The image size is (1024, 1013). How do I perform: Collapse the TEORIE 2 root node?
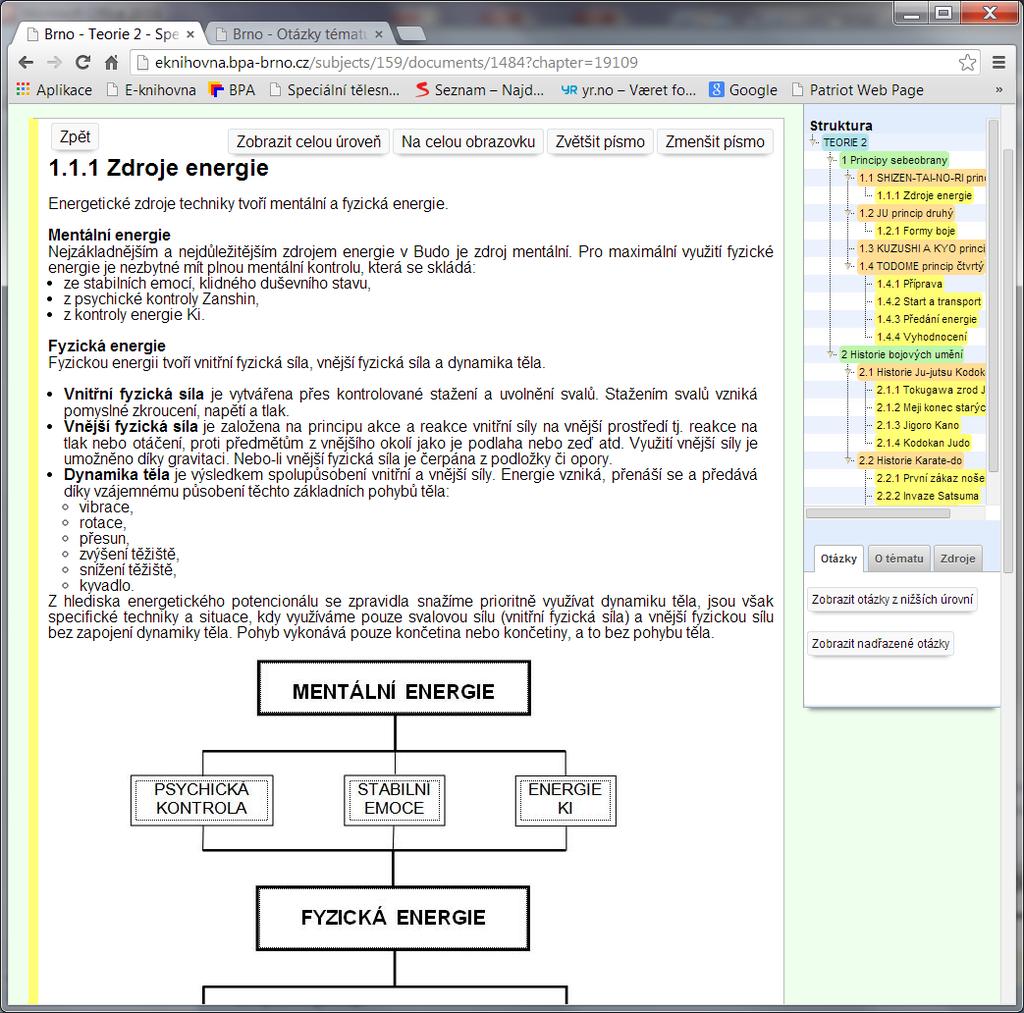point(814,142)
